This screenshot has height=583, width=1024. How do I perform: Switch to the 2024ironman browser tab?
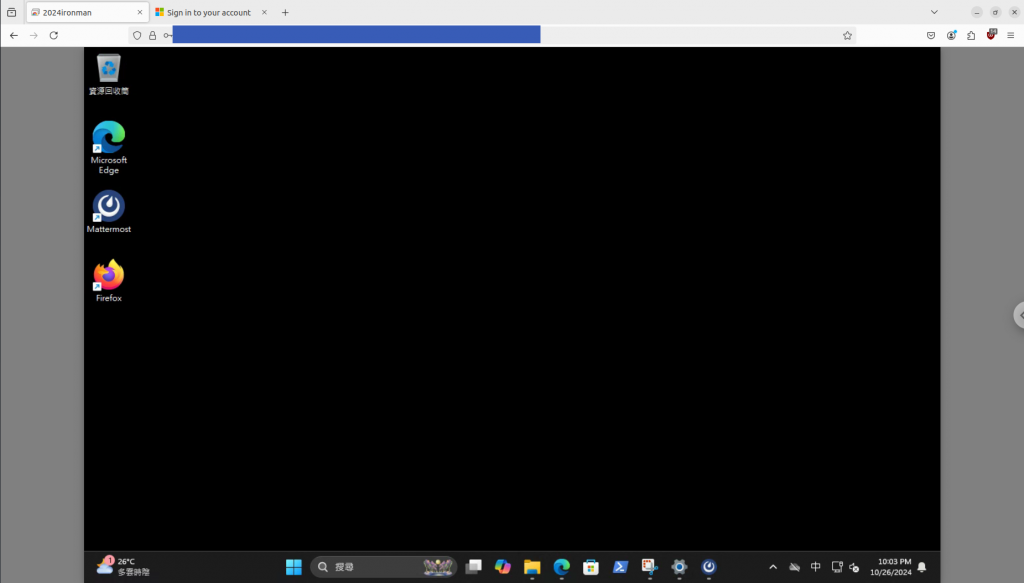point(87,12)
